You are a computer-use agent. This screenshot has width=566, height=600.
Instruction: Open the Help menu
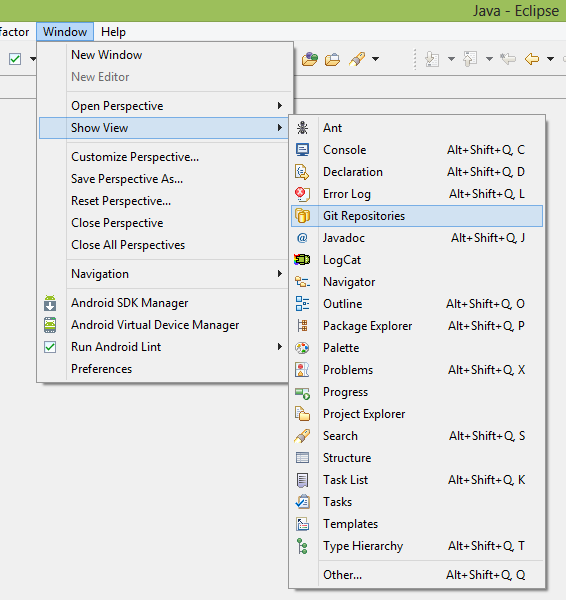point(113,32)
